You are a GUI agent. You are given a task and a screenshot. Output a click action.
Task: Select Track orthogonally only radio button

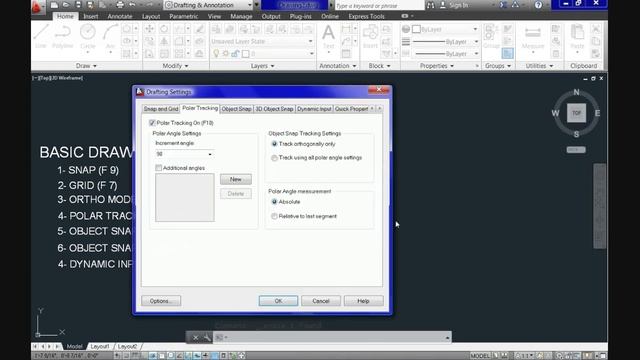pyautogui.click(x=274, y=144)
